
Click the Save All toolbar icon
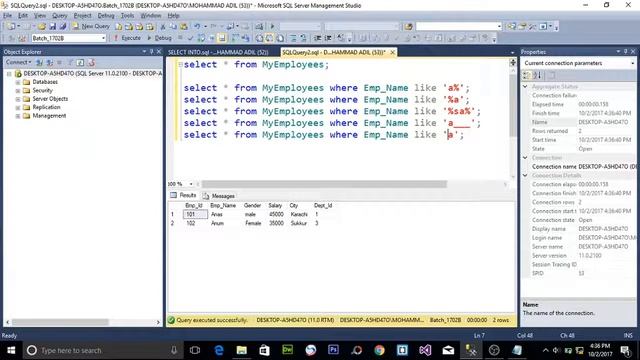pos(62,27)
